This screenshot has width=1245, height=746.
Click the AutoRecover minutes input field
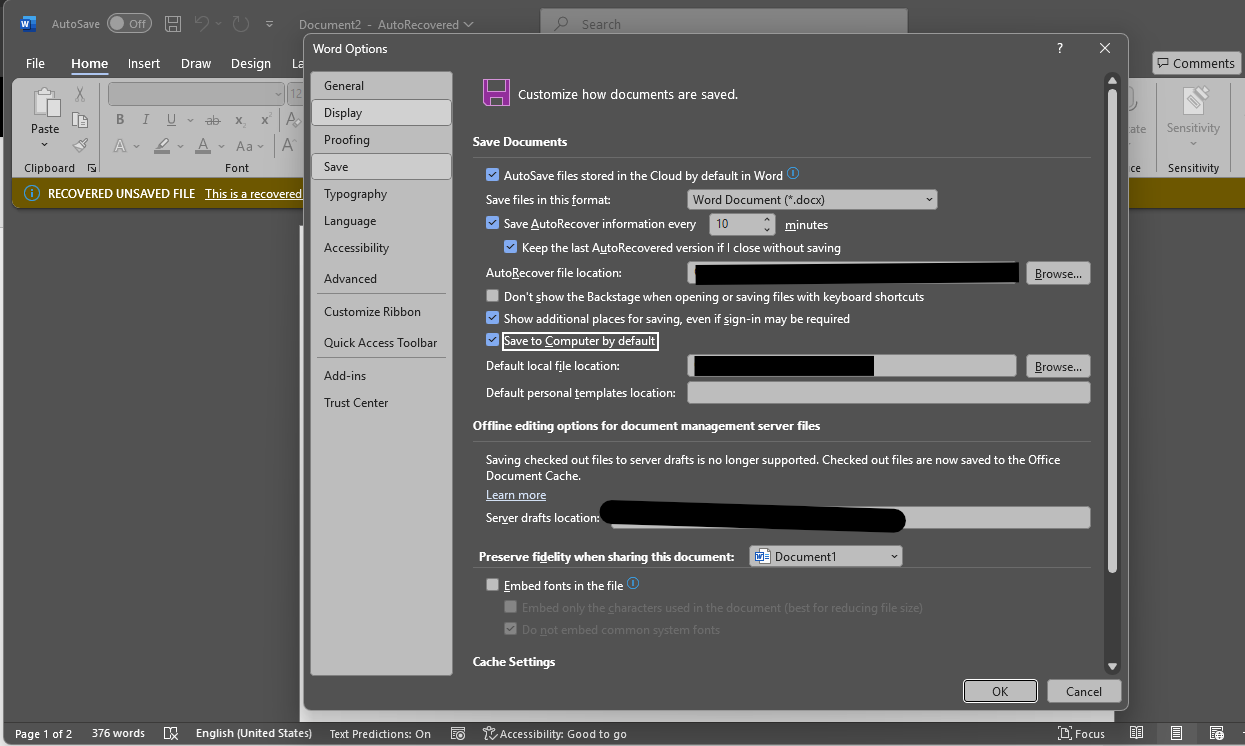pyautogui.click(x=733, y=223)
